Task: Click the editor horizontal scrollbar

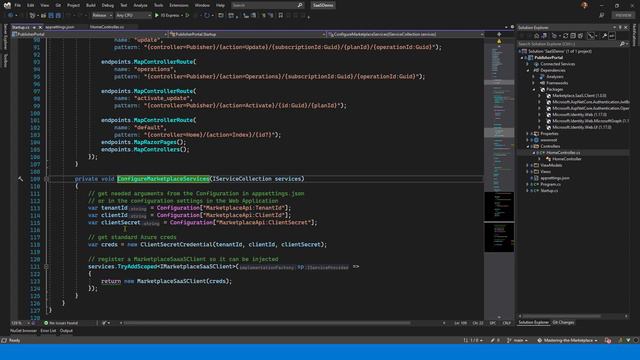Action: click(267, 323)
